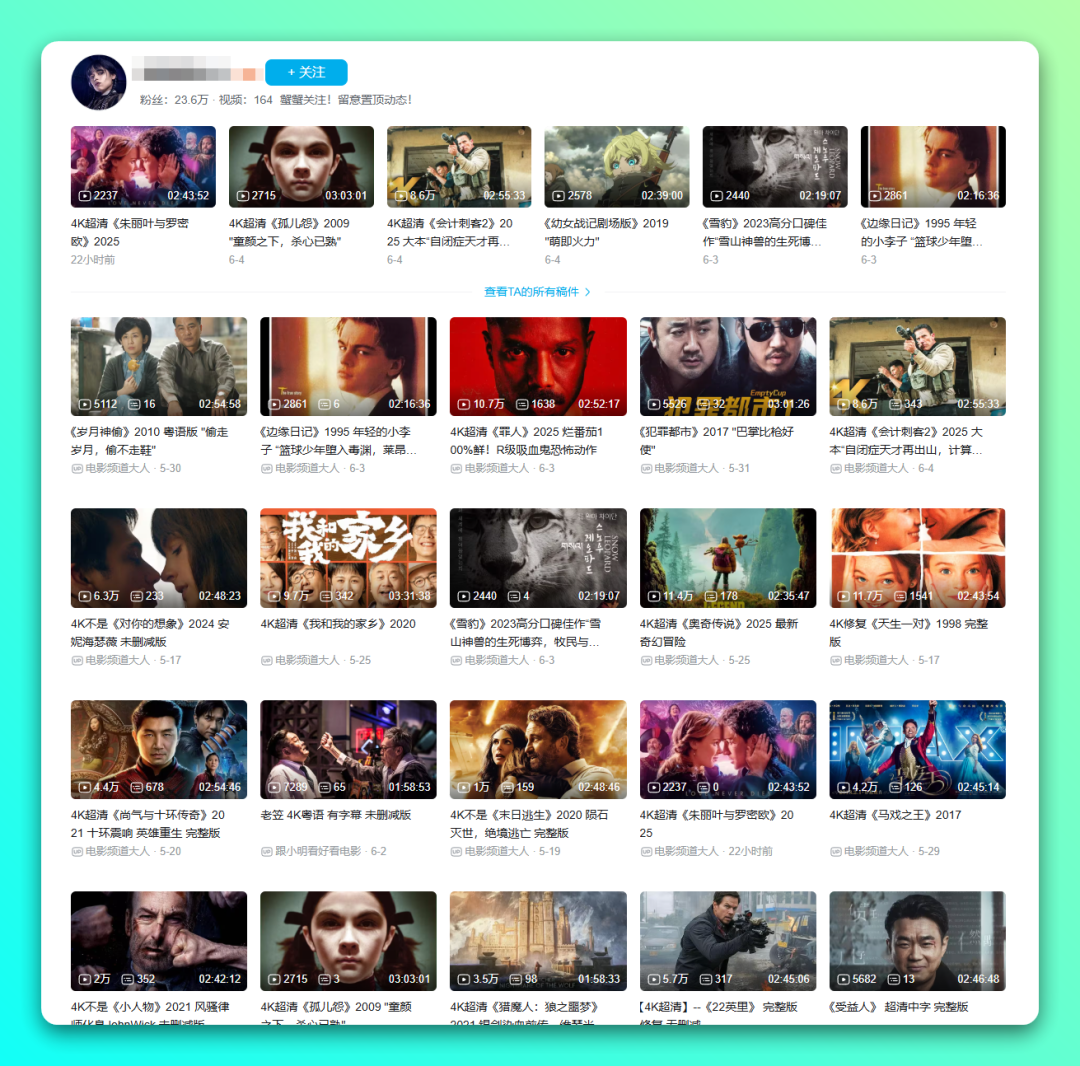Click play-count icon showing 5682 on 受益人

(844, 979)
